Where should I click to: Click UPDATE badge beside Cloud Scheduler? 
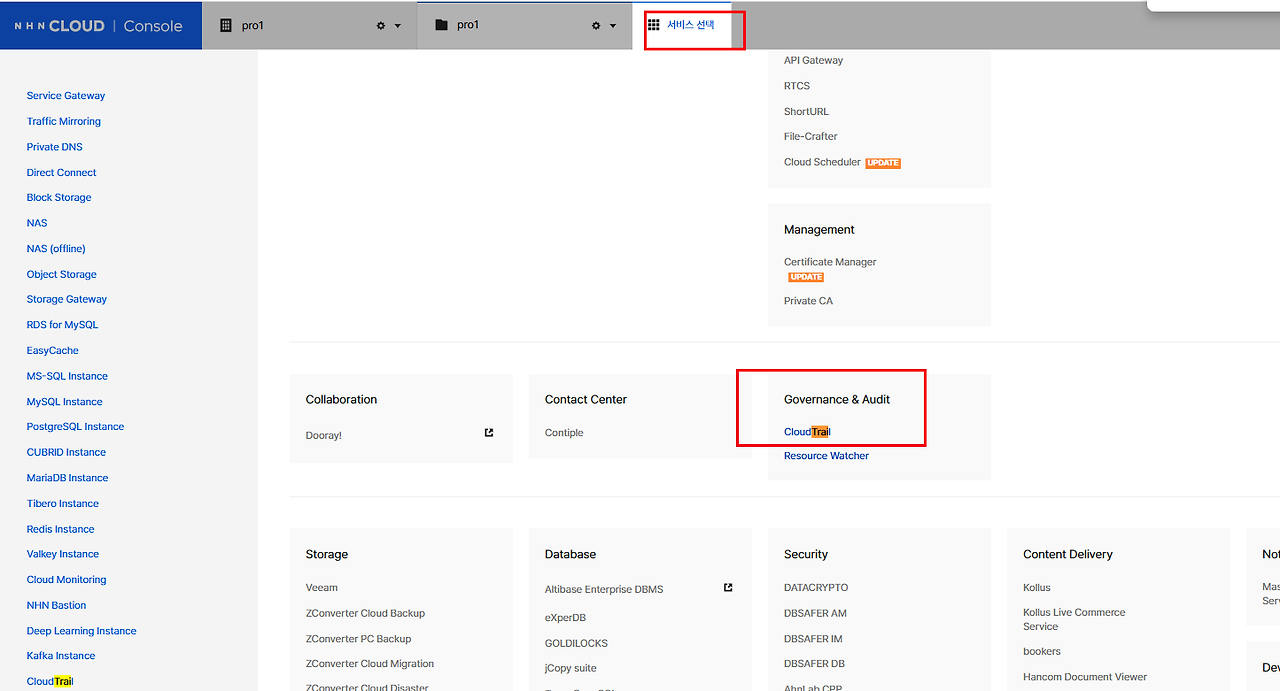pyautogui.click(x=883, y=163)
